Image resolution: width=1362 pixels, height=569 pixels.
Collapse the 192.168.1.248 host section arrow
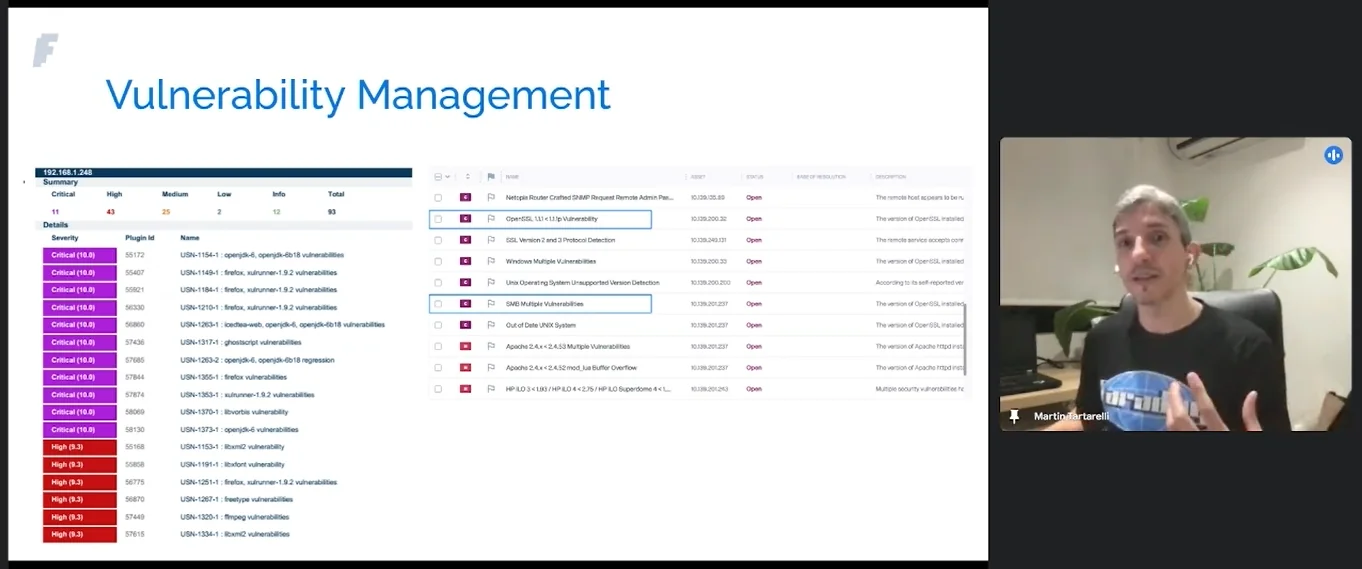tap(25, 182)
